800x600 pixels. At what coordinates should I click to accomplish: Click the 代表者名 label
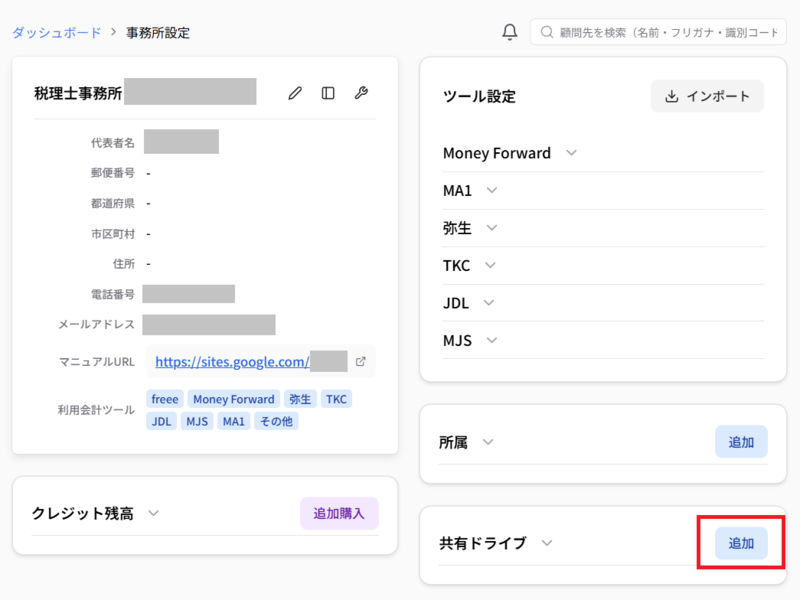(x=113, y=143)
